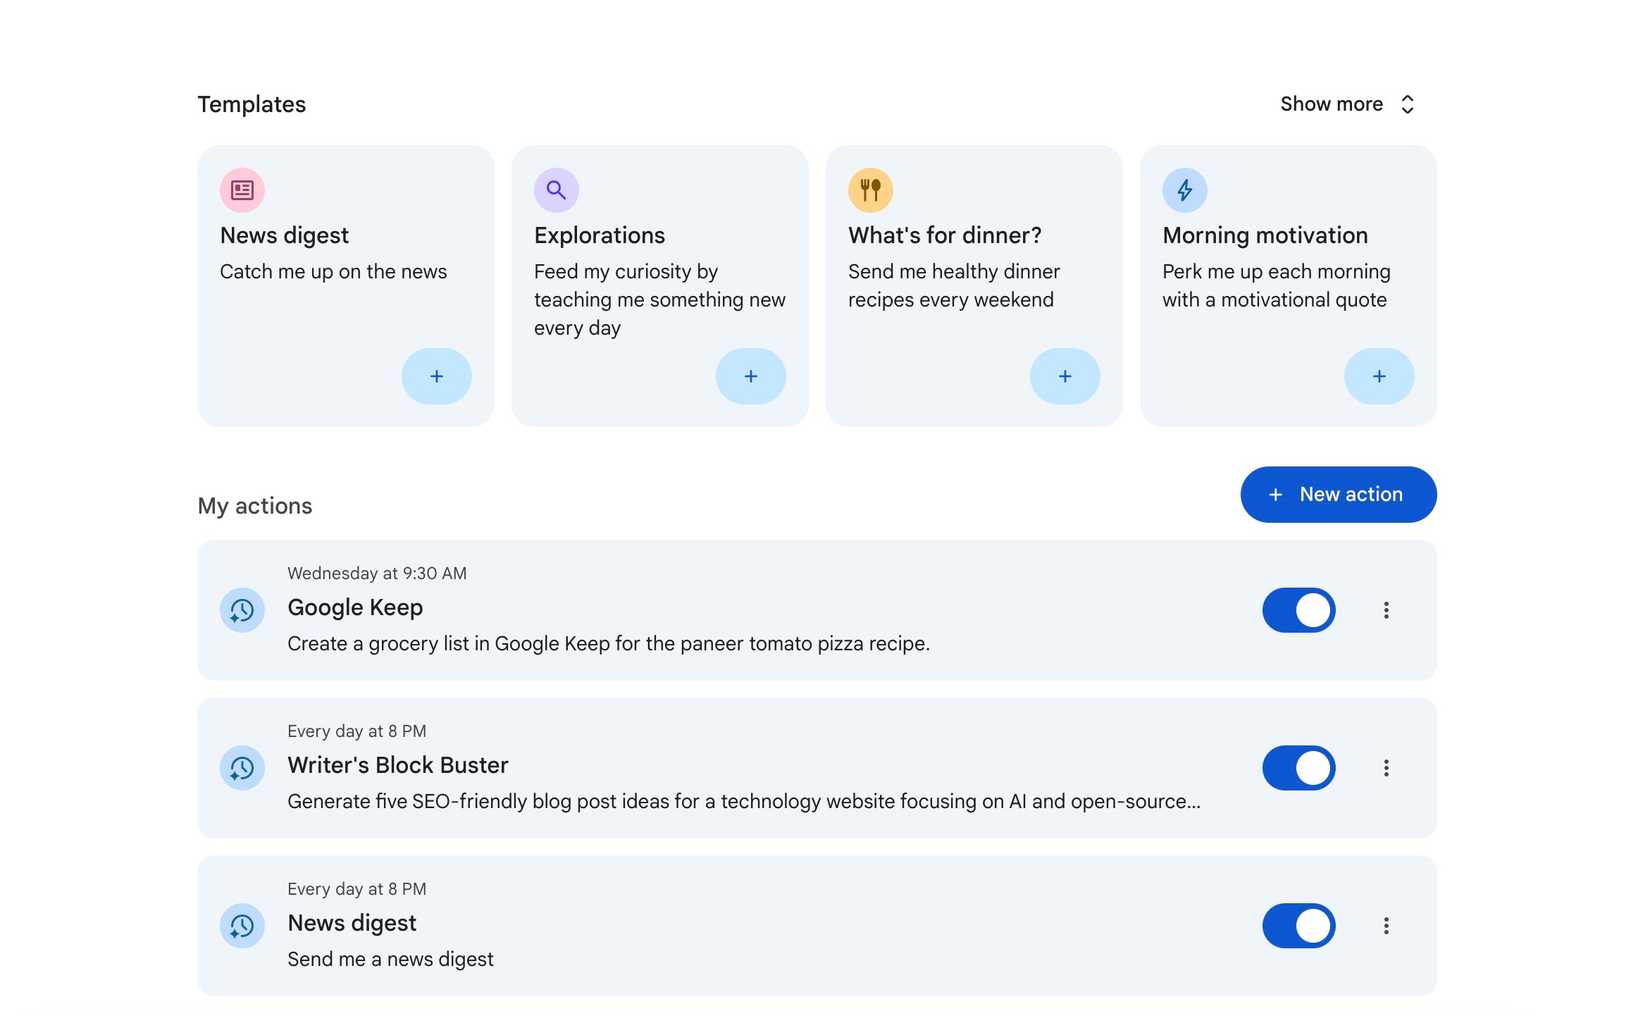Add the News digest template

click(436, 376)
